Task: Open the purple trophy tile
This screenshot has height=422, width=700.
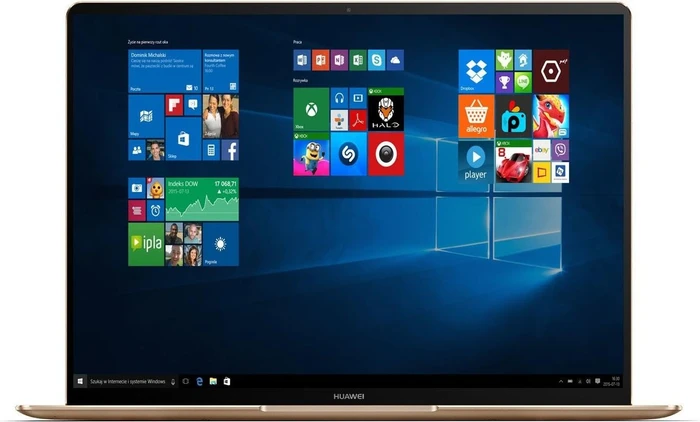Action: tap(504, 83)
